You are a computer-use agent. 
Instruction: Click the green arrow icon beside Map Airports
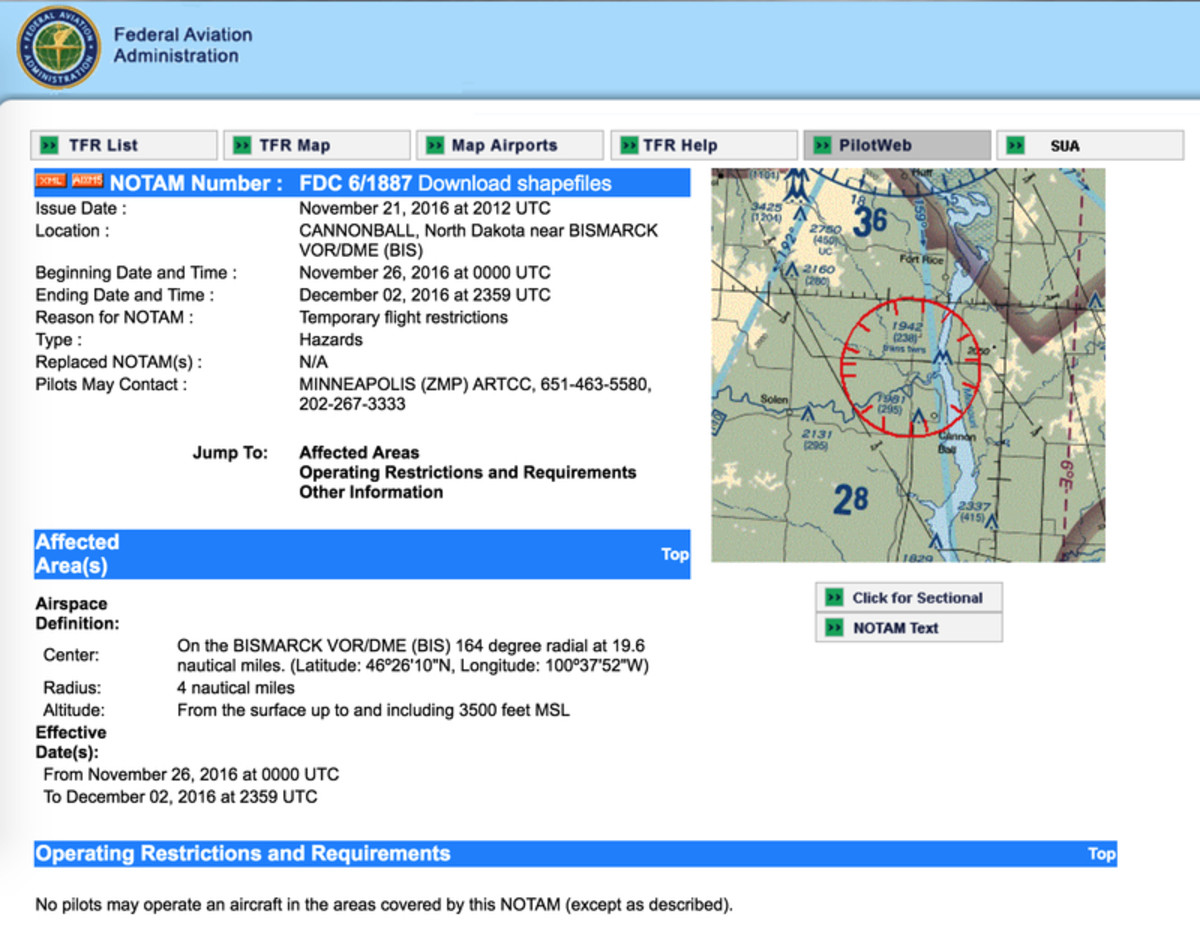point(434,146)
